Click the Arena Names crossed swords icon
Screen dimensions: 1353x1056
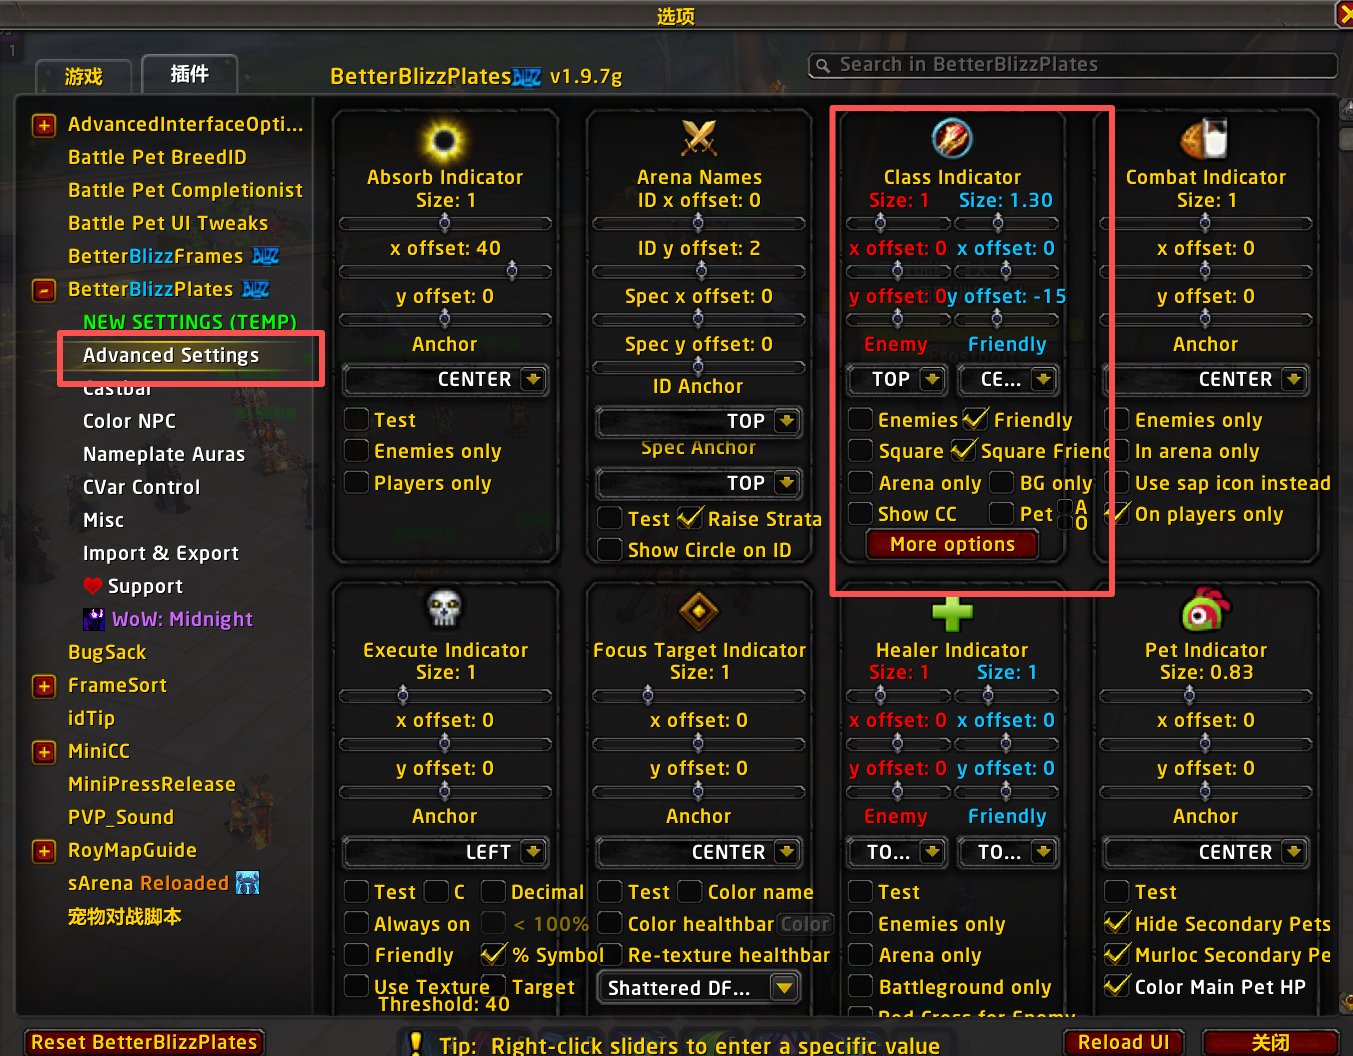699,138
